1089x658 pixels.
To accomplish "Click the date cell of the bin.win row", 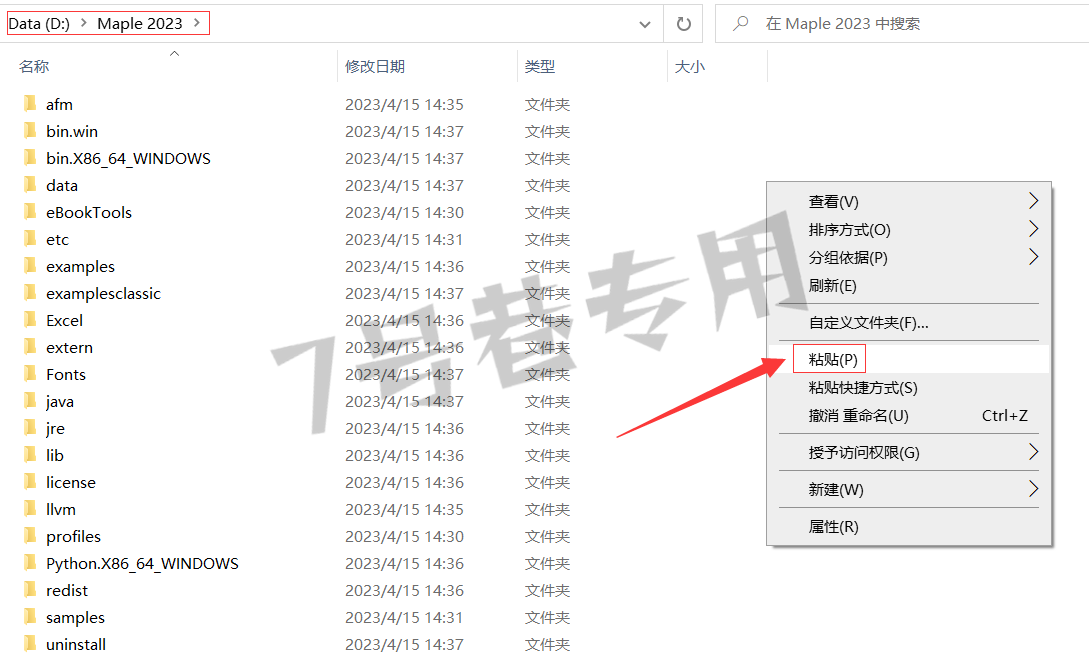I will click(x=404, y=131).
